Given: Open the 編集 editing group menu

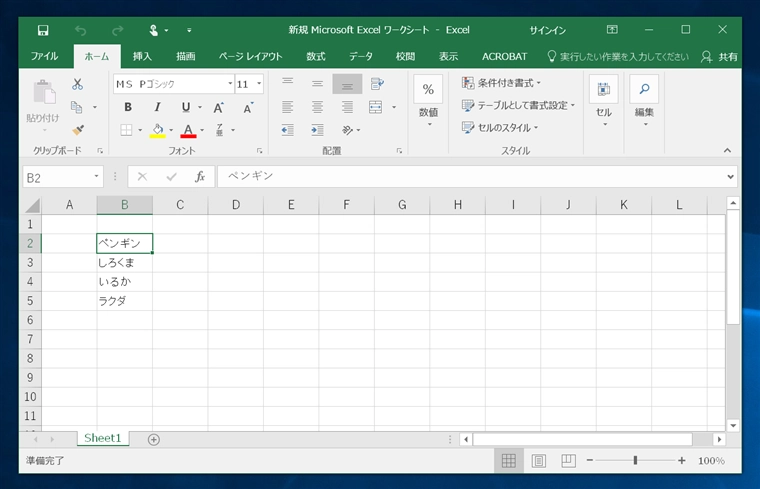Looking at the screenshot, I should coord(644,102).
